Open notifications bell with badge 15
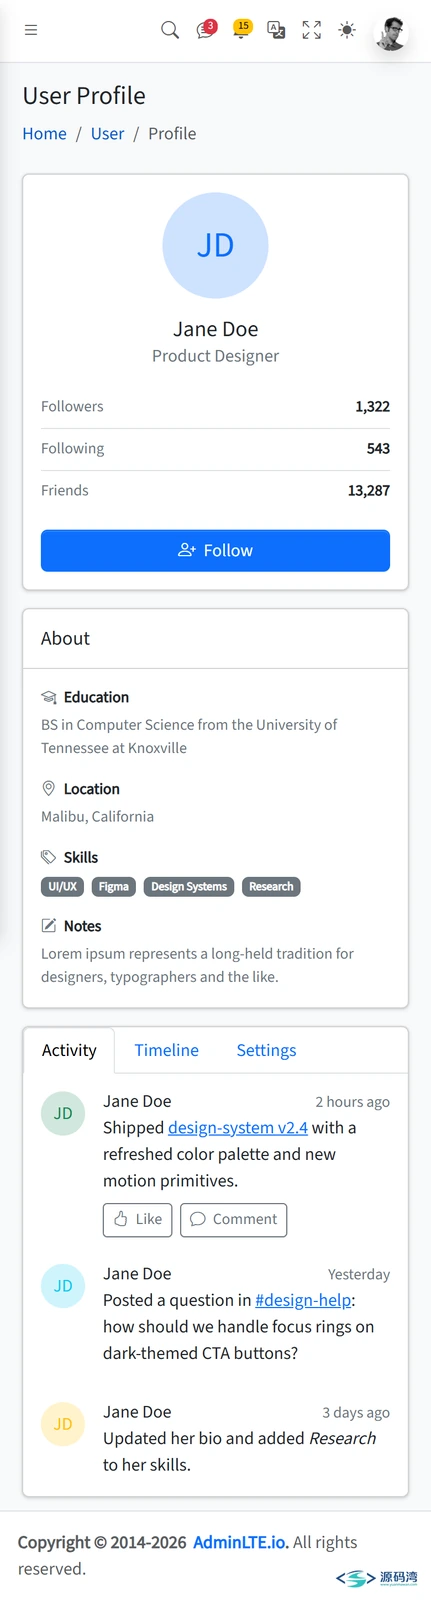The width and height of the screenshot is (431, 1600). 241,29
